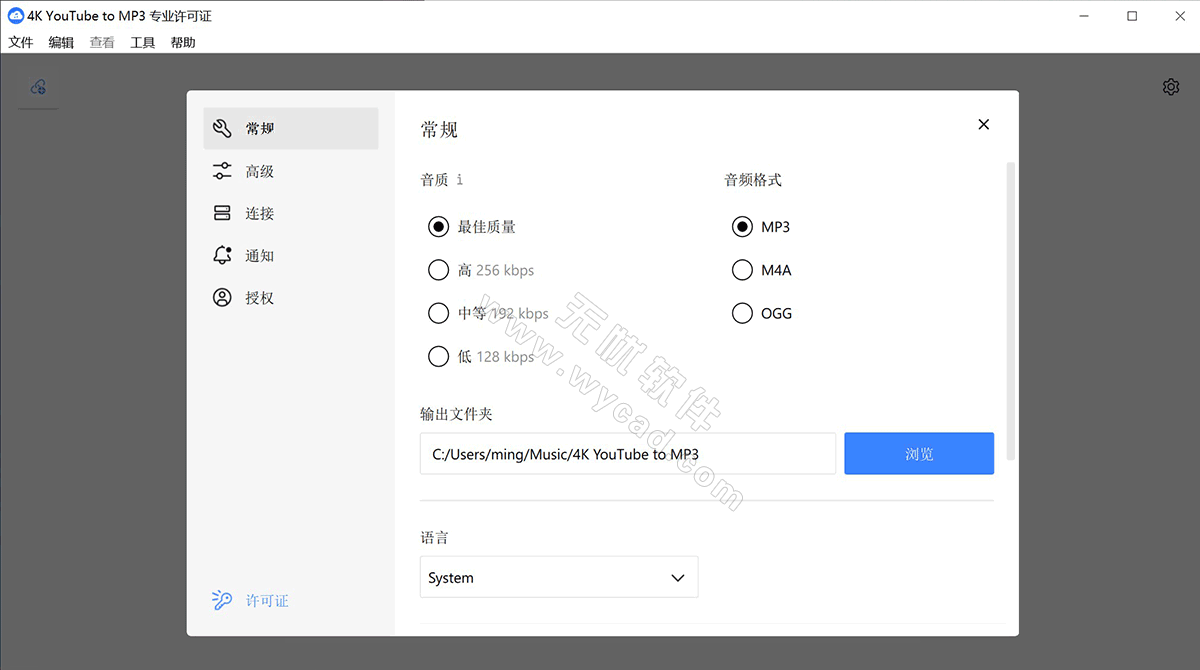This screenshot has width=1200, height=670.
Task: Click the server icon next to 连接
Action: (x=222, y=212)
